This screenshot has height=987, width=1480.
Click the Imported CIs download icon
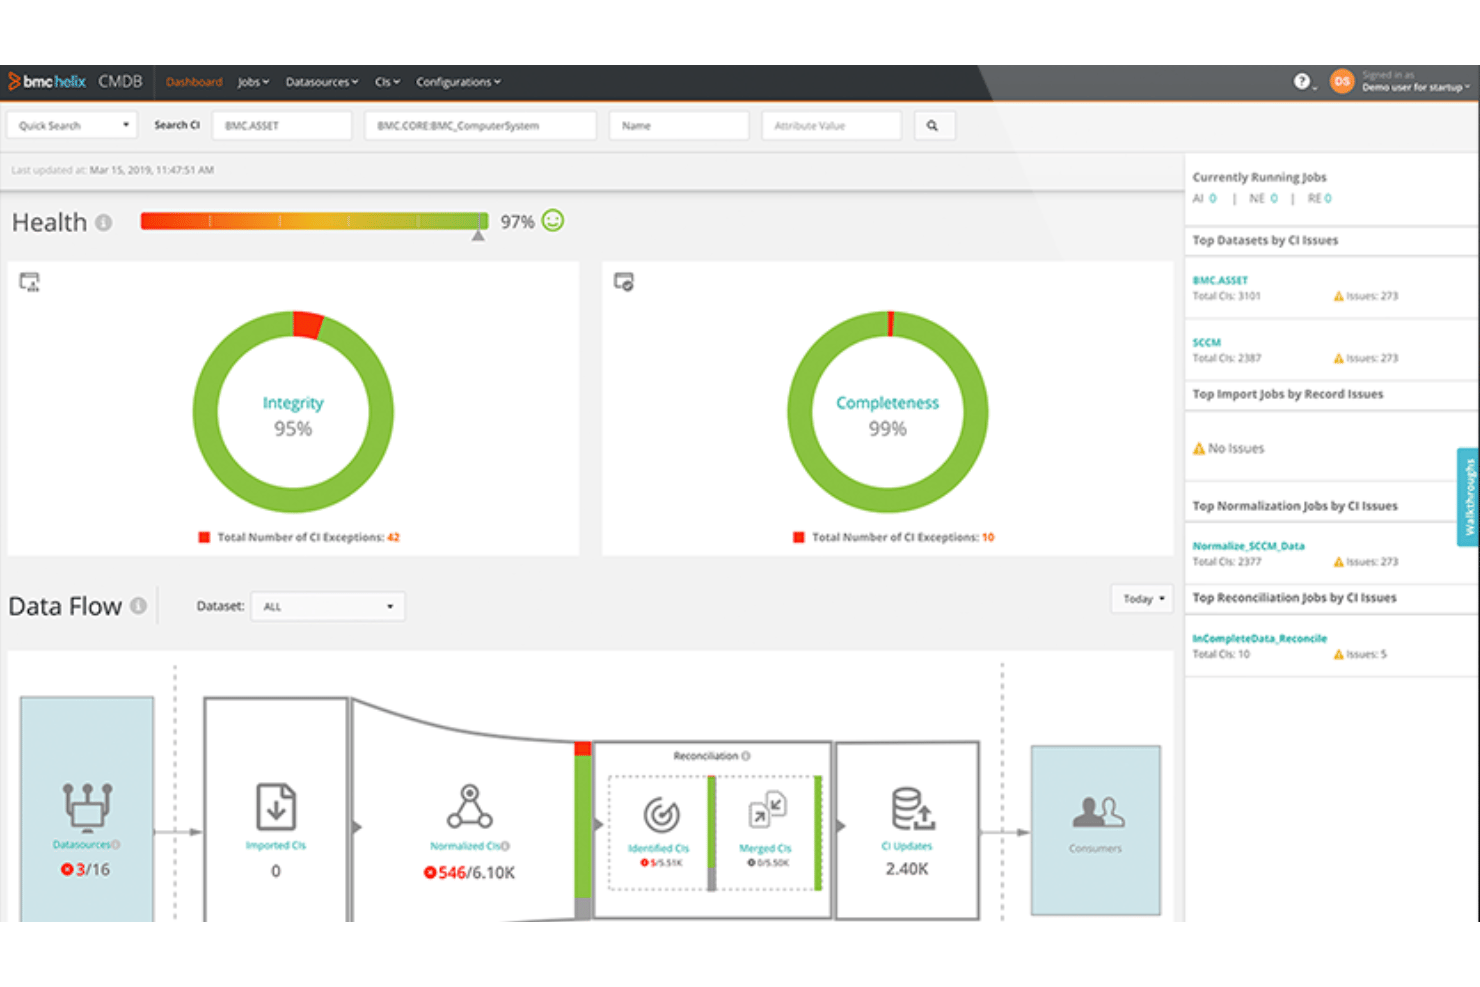(276, 806)
